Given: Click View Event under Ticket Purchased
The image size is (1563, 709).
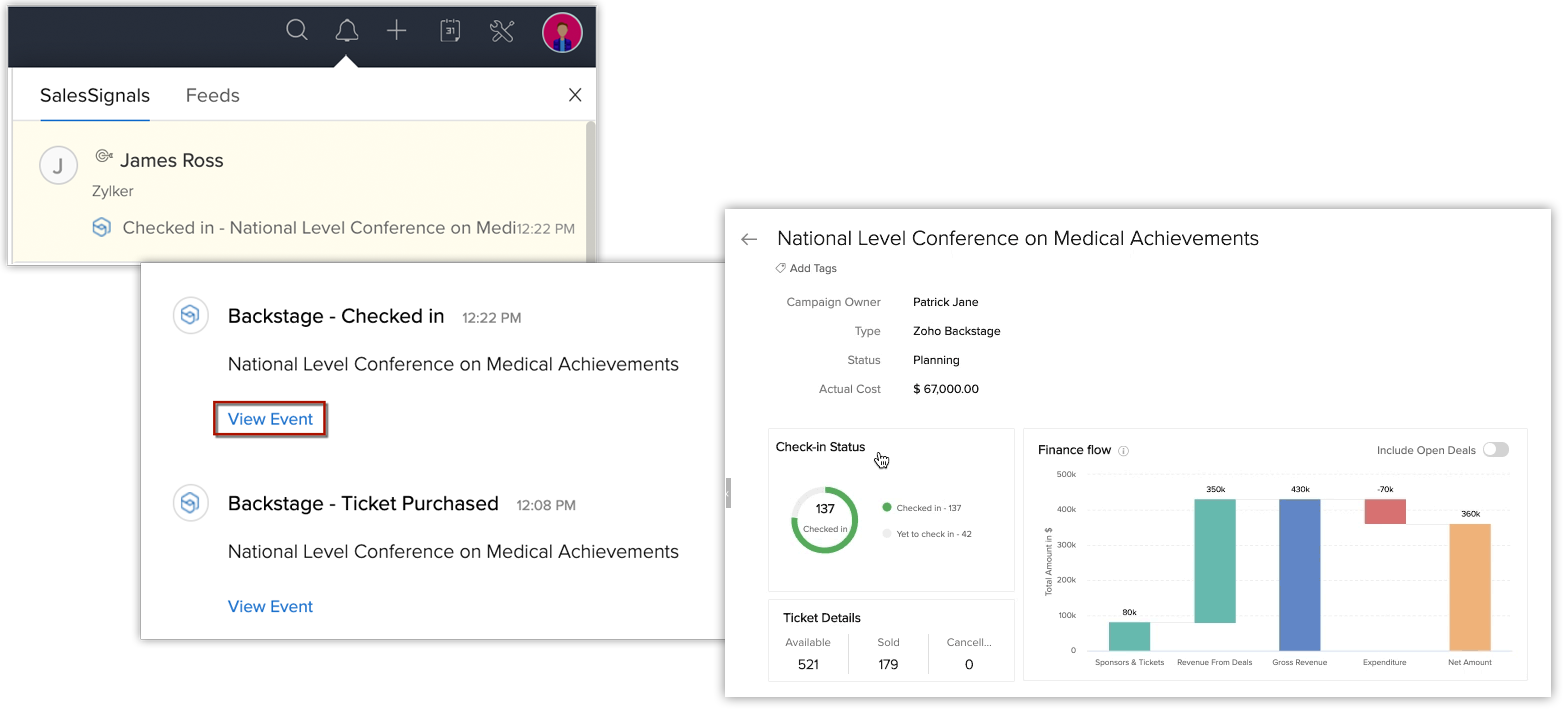Looking at the screenshot, I should (270, 606).
